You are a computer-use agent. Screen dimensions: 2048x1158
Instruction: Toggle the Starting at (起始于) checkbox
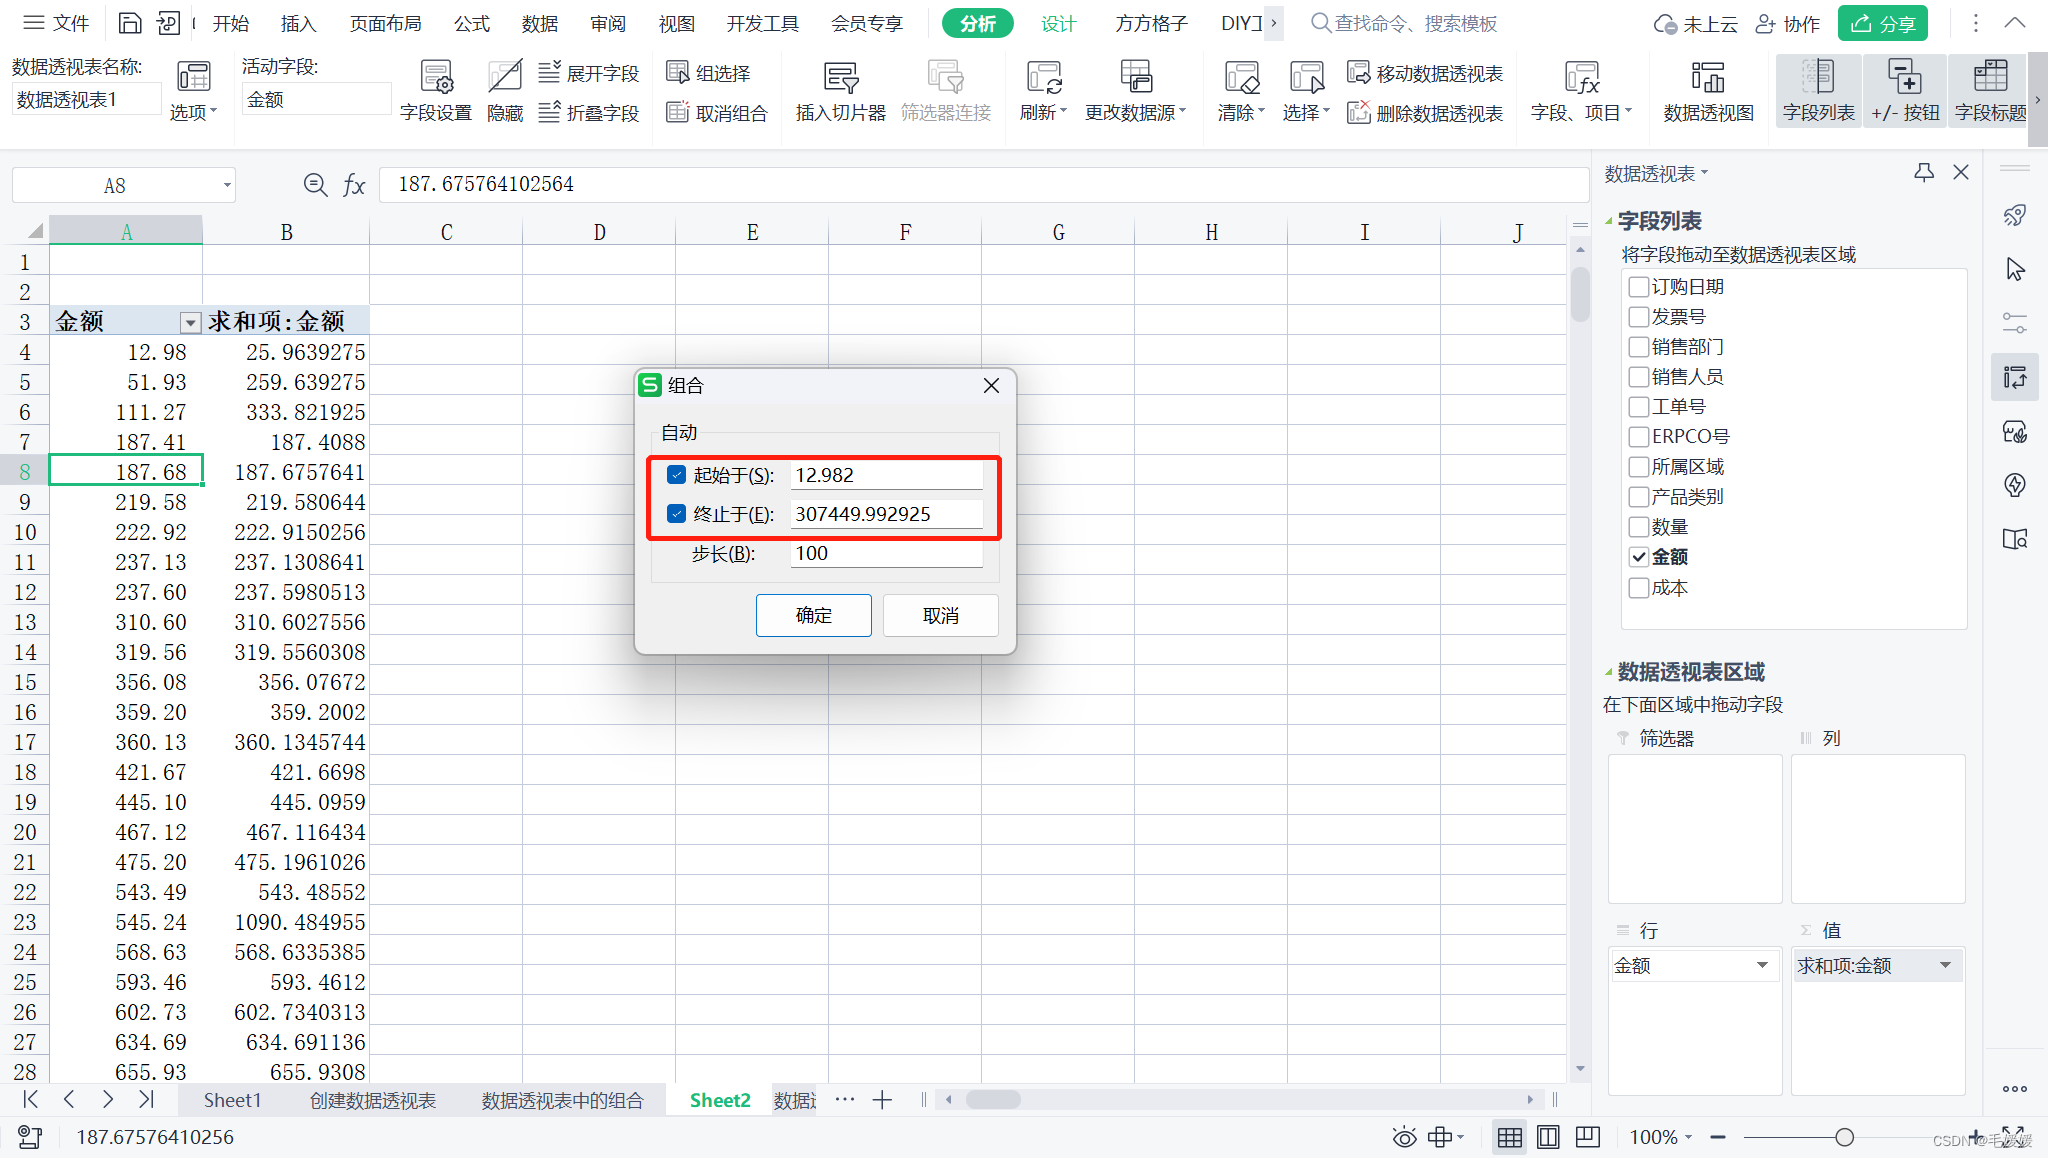pos(676,475)
